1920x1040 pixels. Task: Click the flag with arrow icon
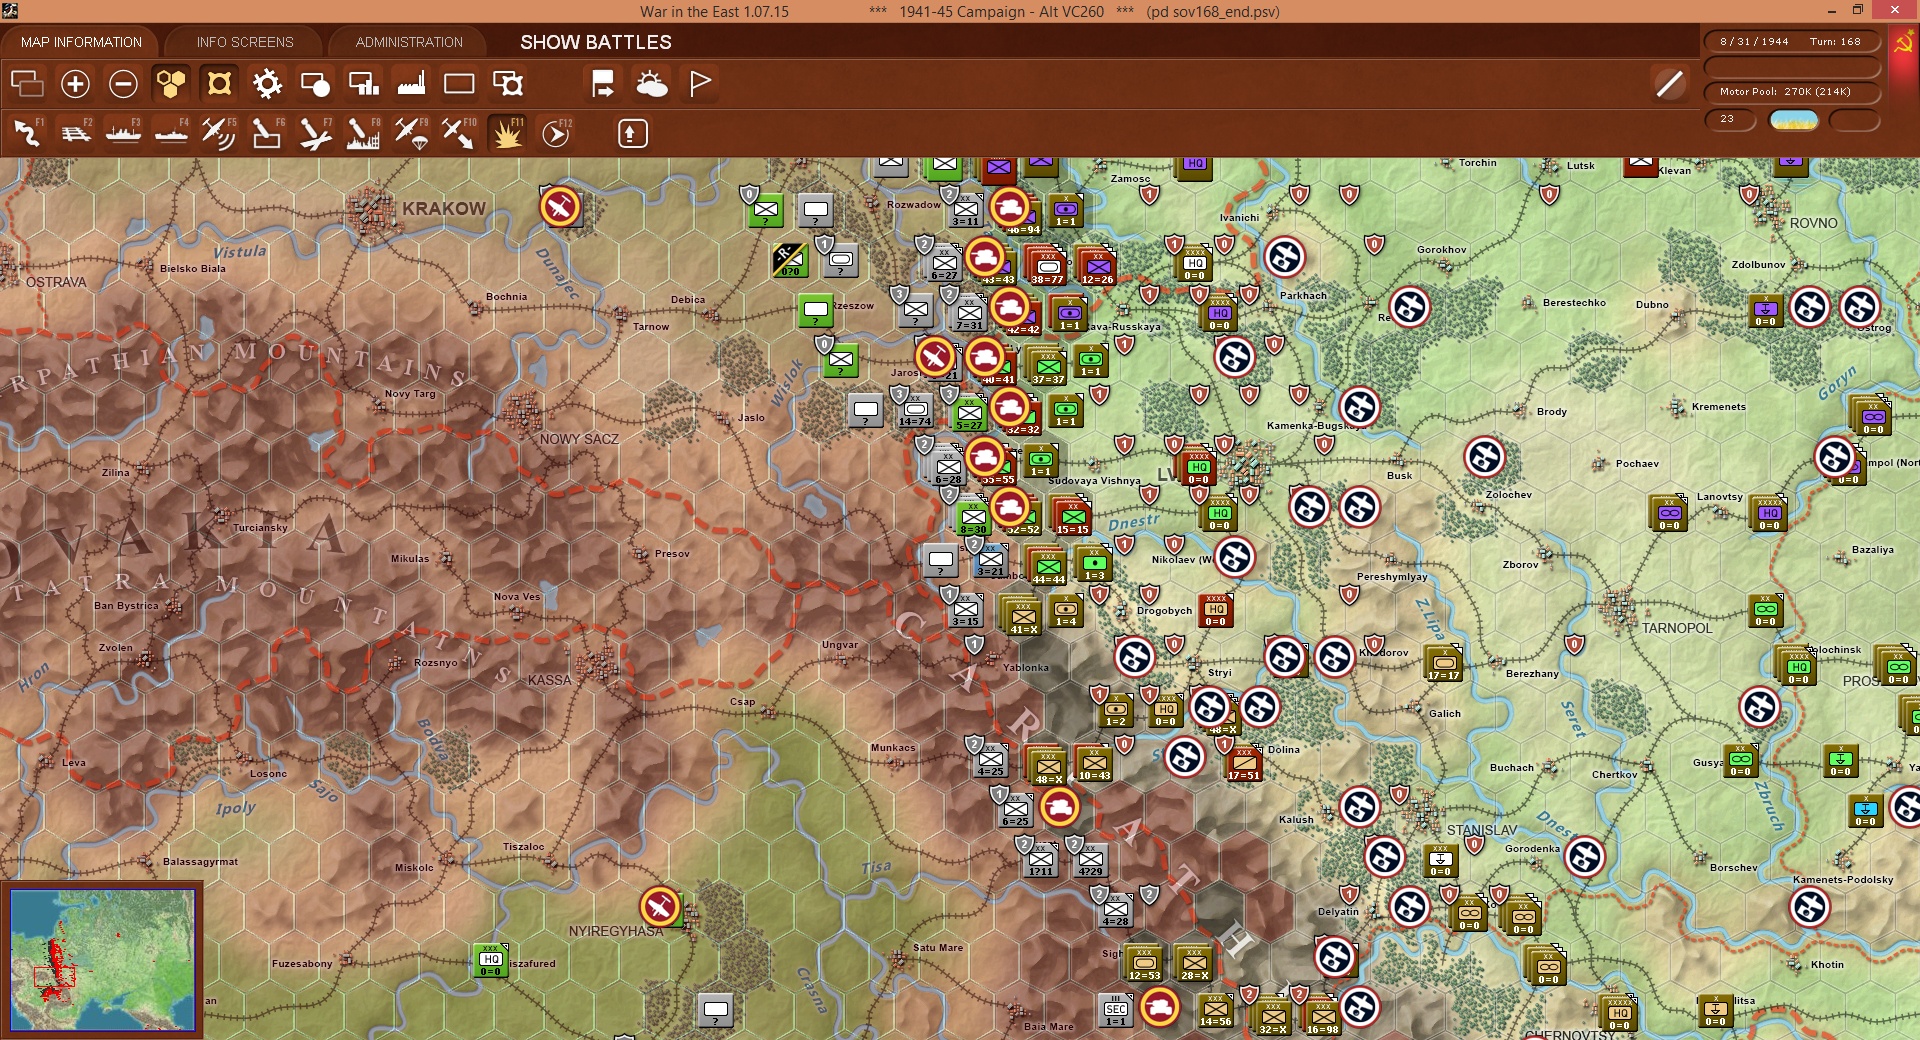point(603,84)
